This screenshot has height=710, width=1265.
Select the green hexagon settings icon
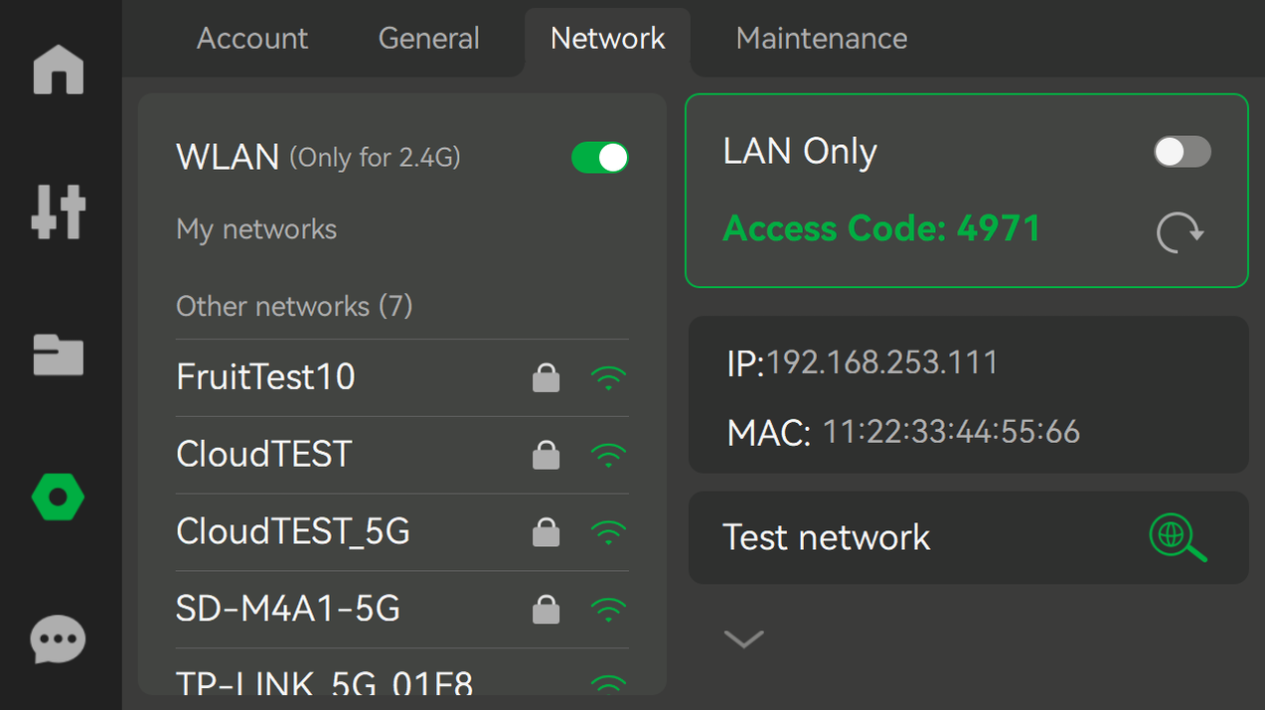pyautogui.click(x=58, y=497)
